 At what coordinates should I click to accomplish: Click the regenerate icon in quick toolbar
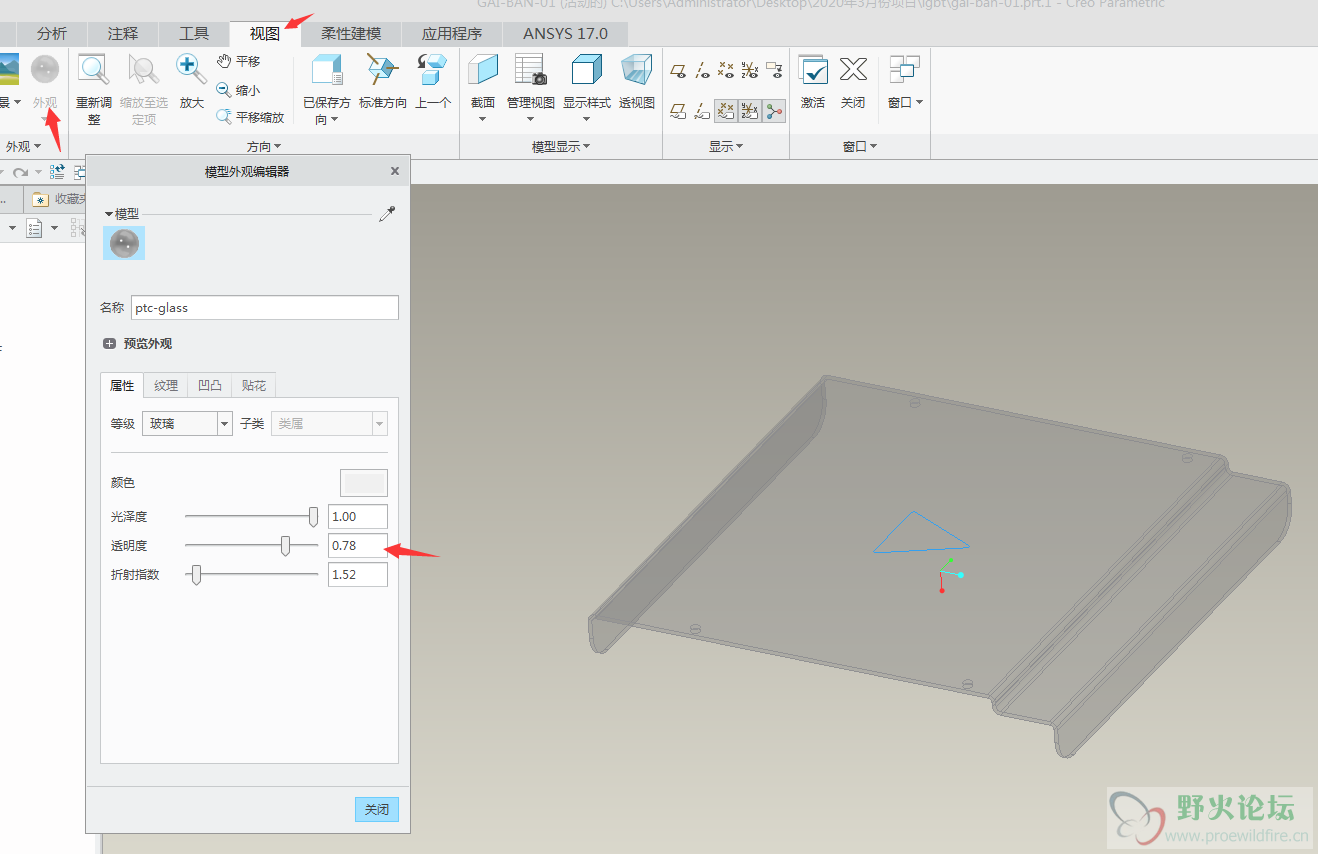coord(57,172)
